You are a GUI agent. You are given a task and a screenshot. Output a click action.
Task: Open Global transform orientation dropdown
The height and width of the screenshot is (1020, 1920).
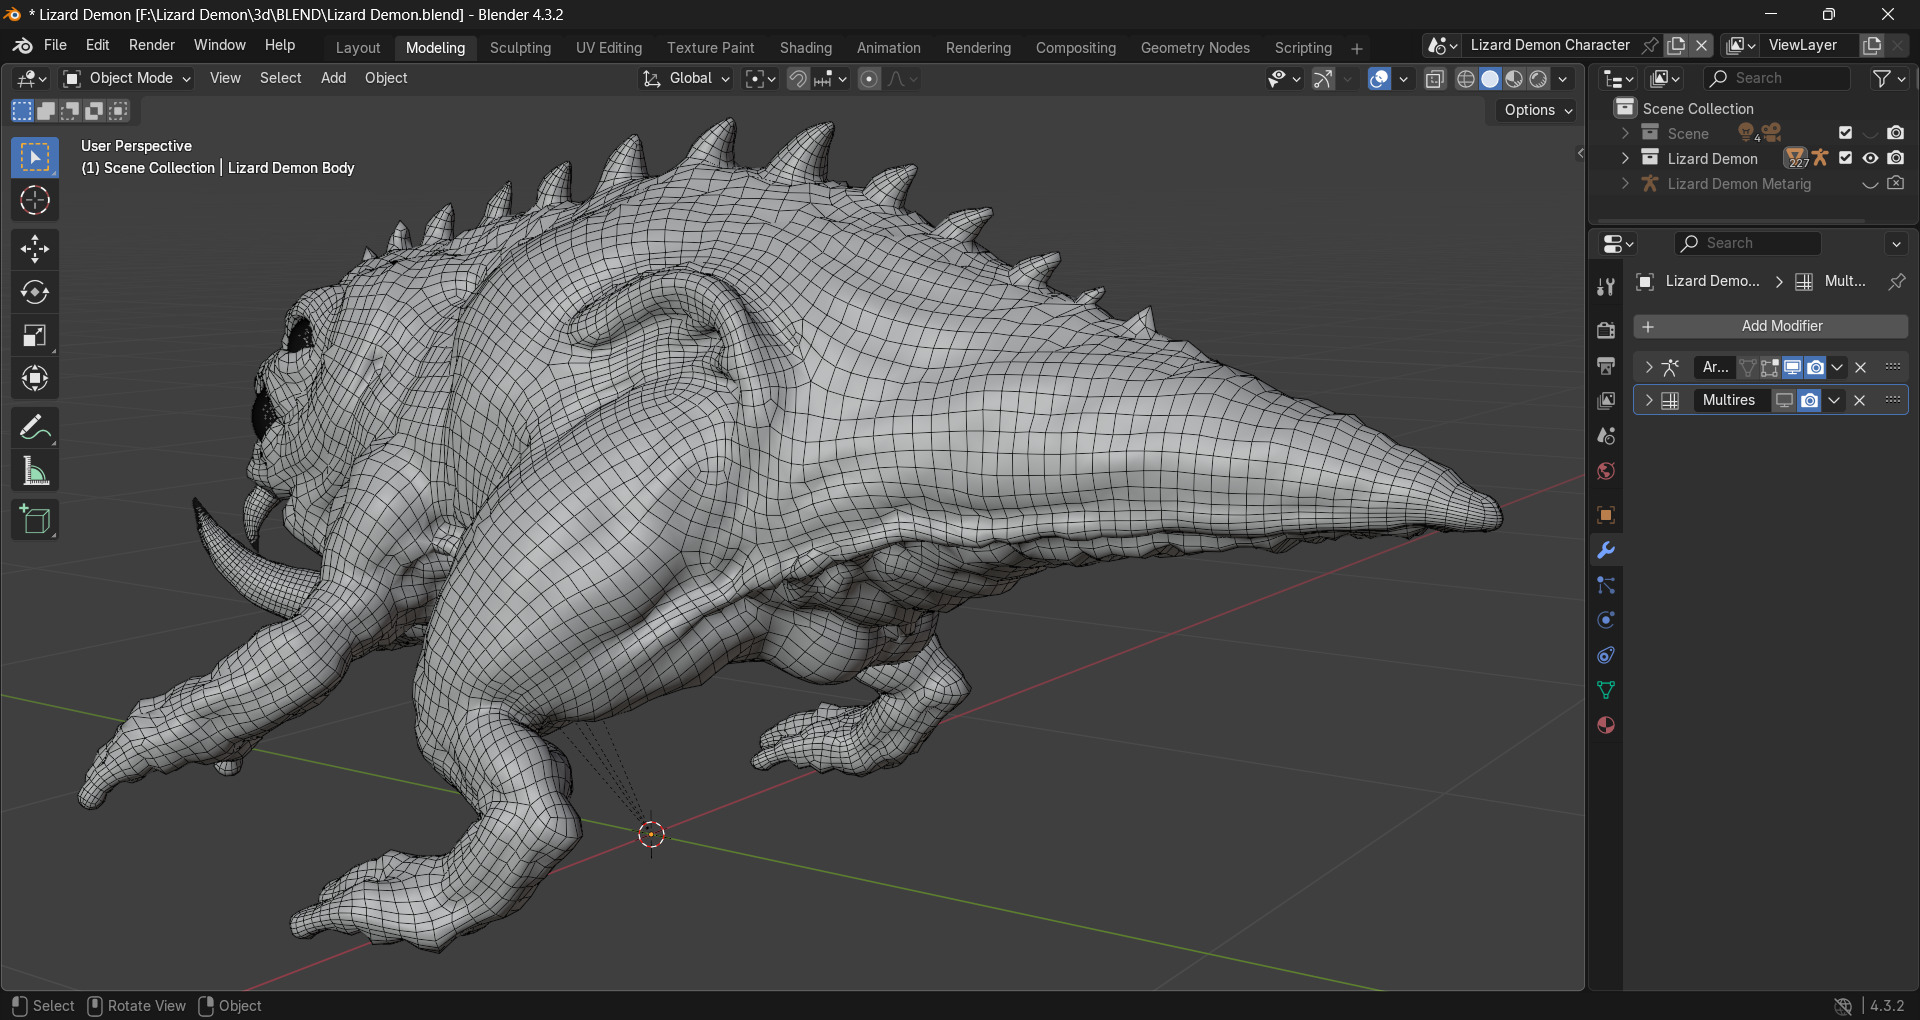[x=686, y=78]
